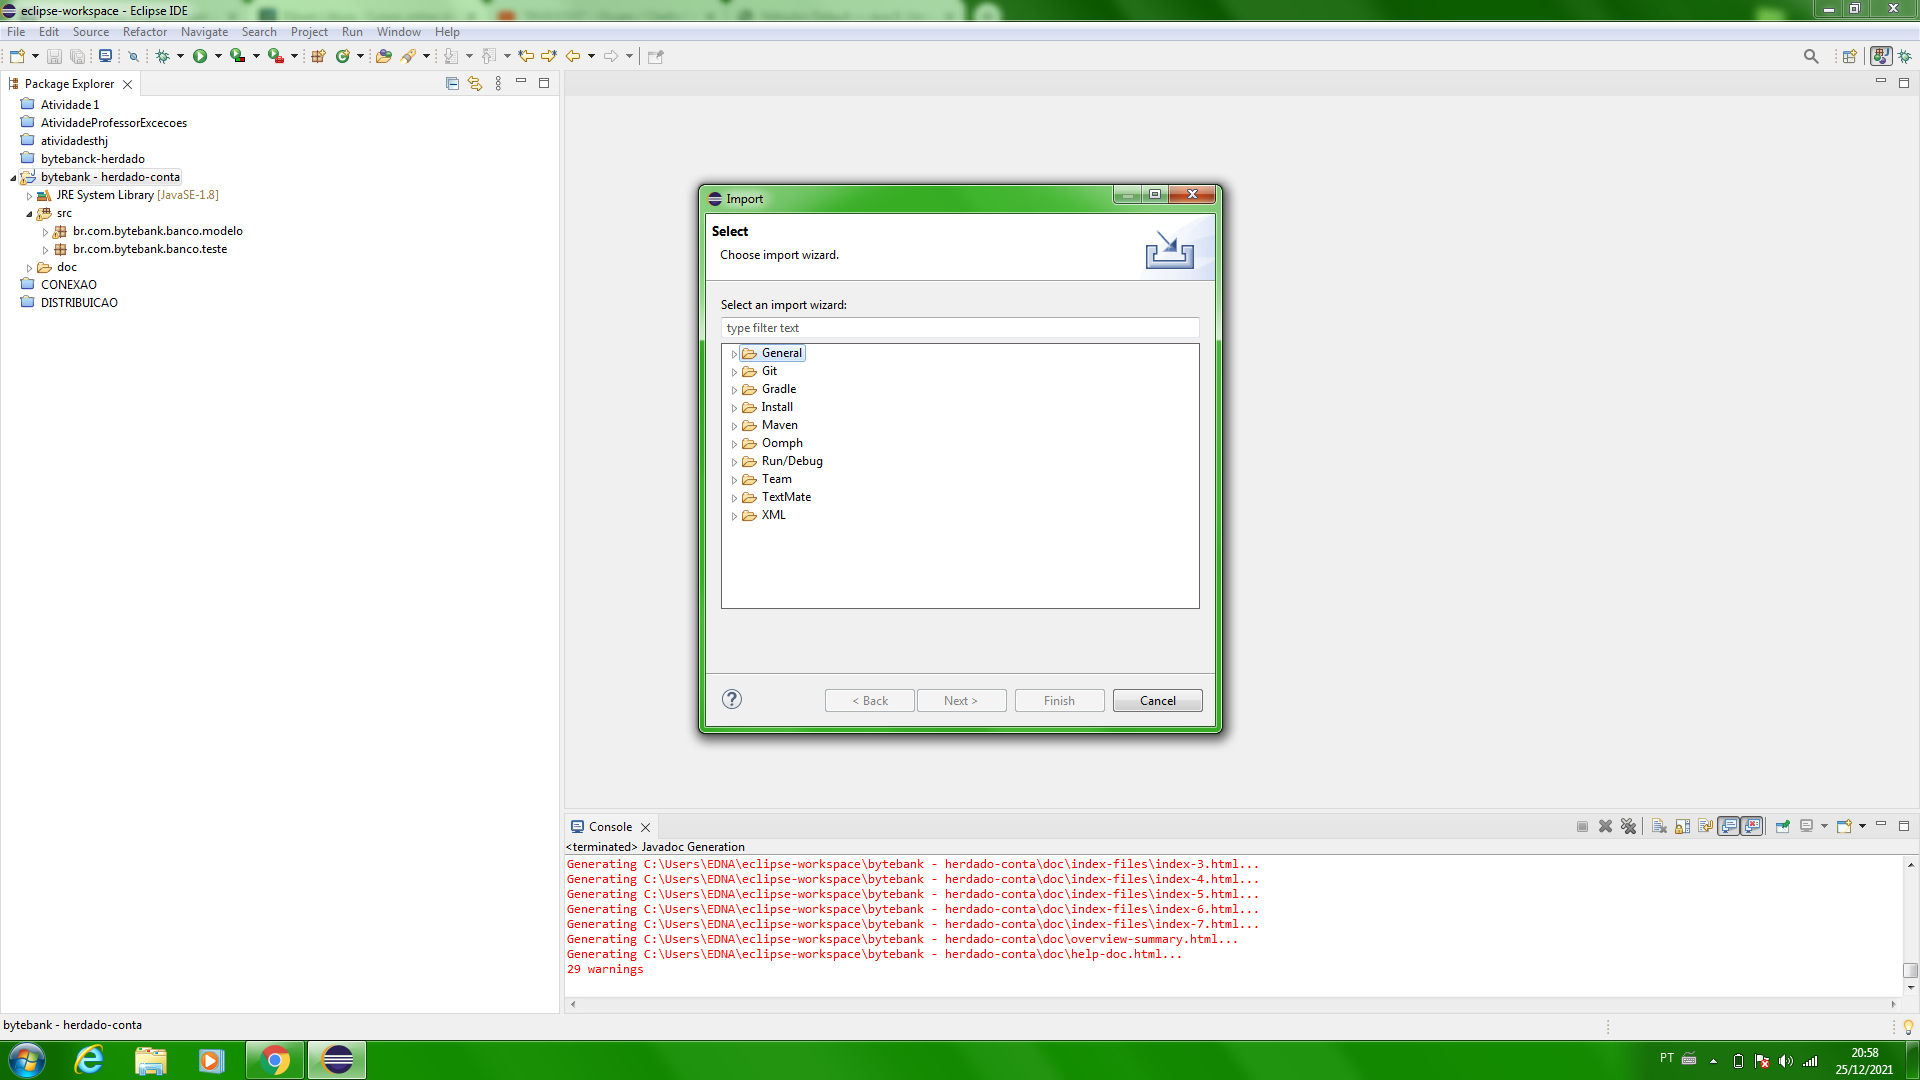Click the Console horizontal scrollbar track

point(1232,1003)
